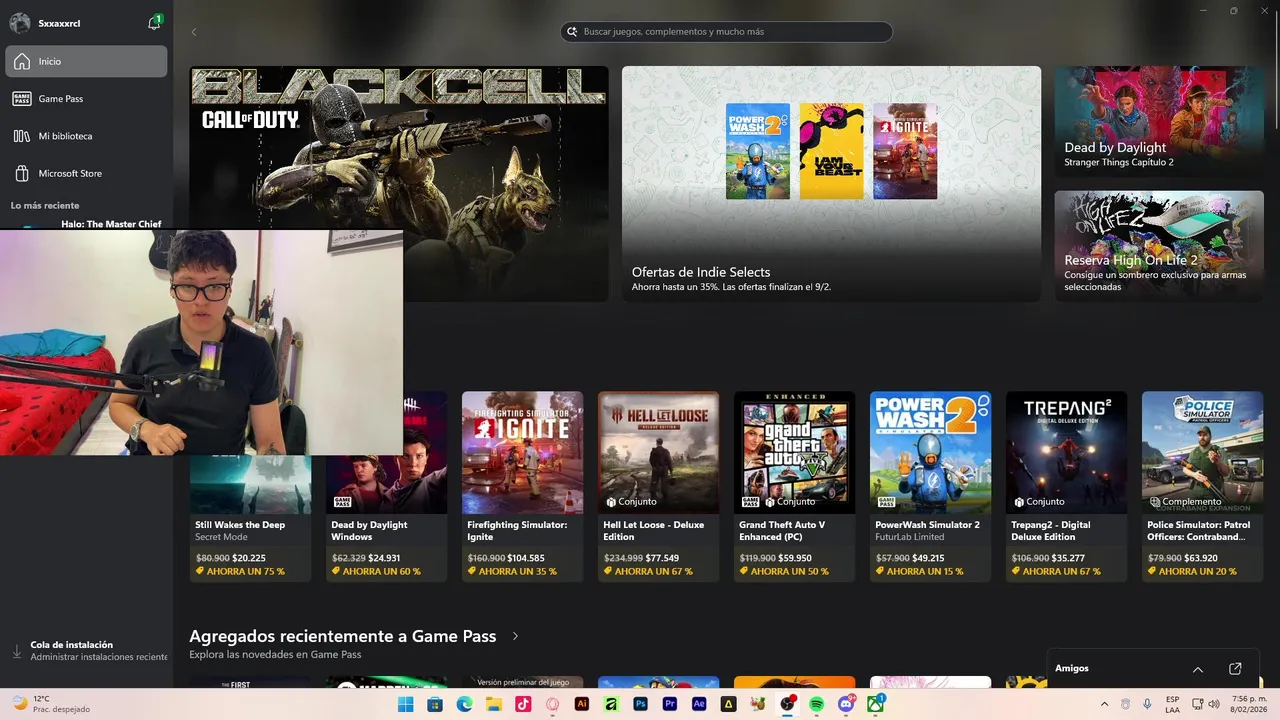Launch Adobe Illustrator from the taskbar
The height and width of the screenshot is (720, 1280).
(582, 704)
